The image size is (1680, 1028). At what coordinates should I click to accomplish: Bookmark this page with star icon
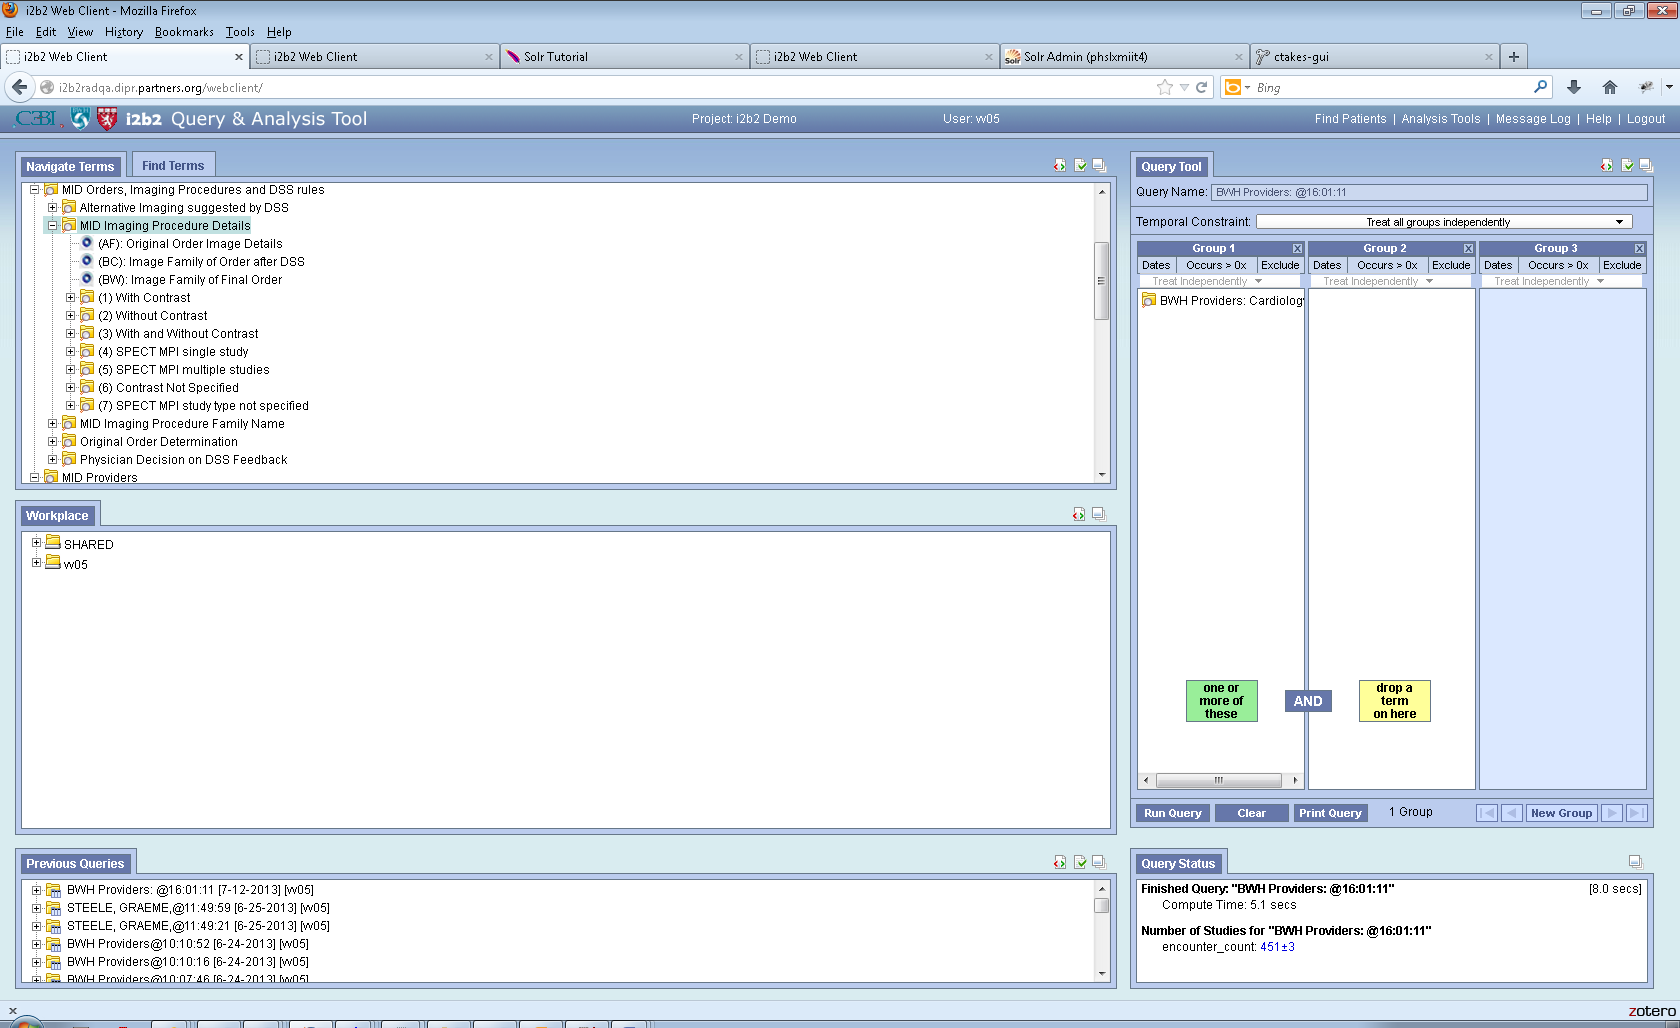[x=1165, y=88]
